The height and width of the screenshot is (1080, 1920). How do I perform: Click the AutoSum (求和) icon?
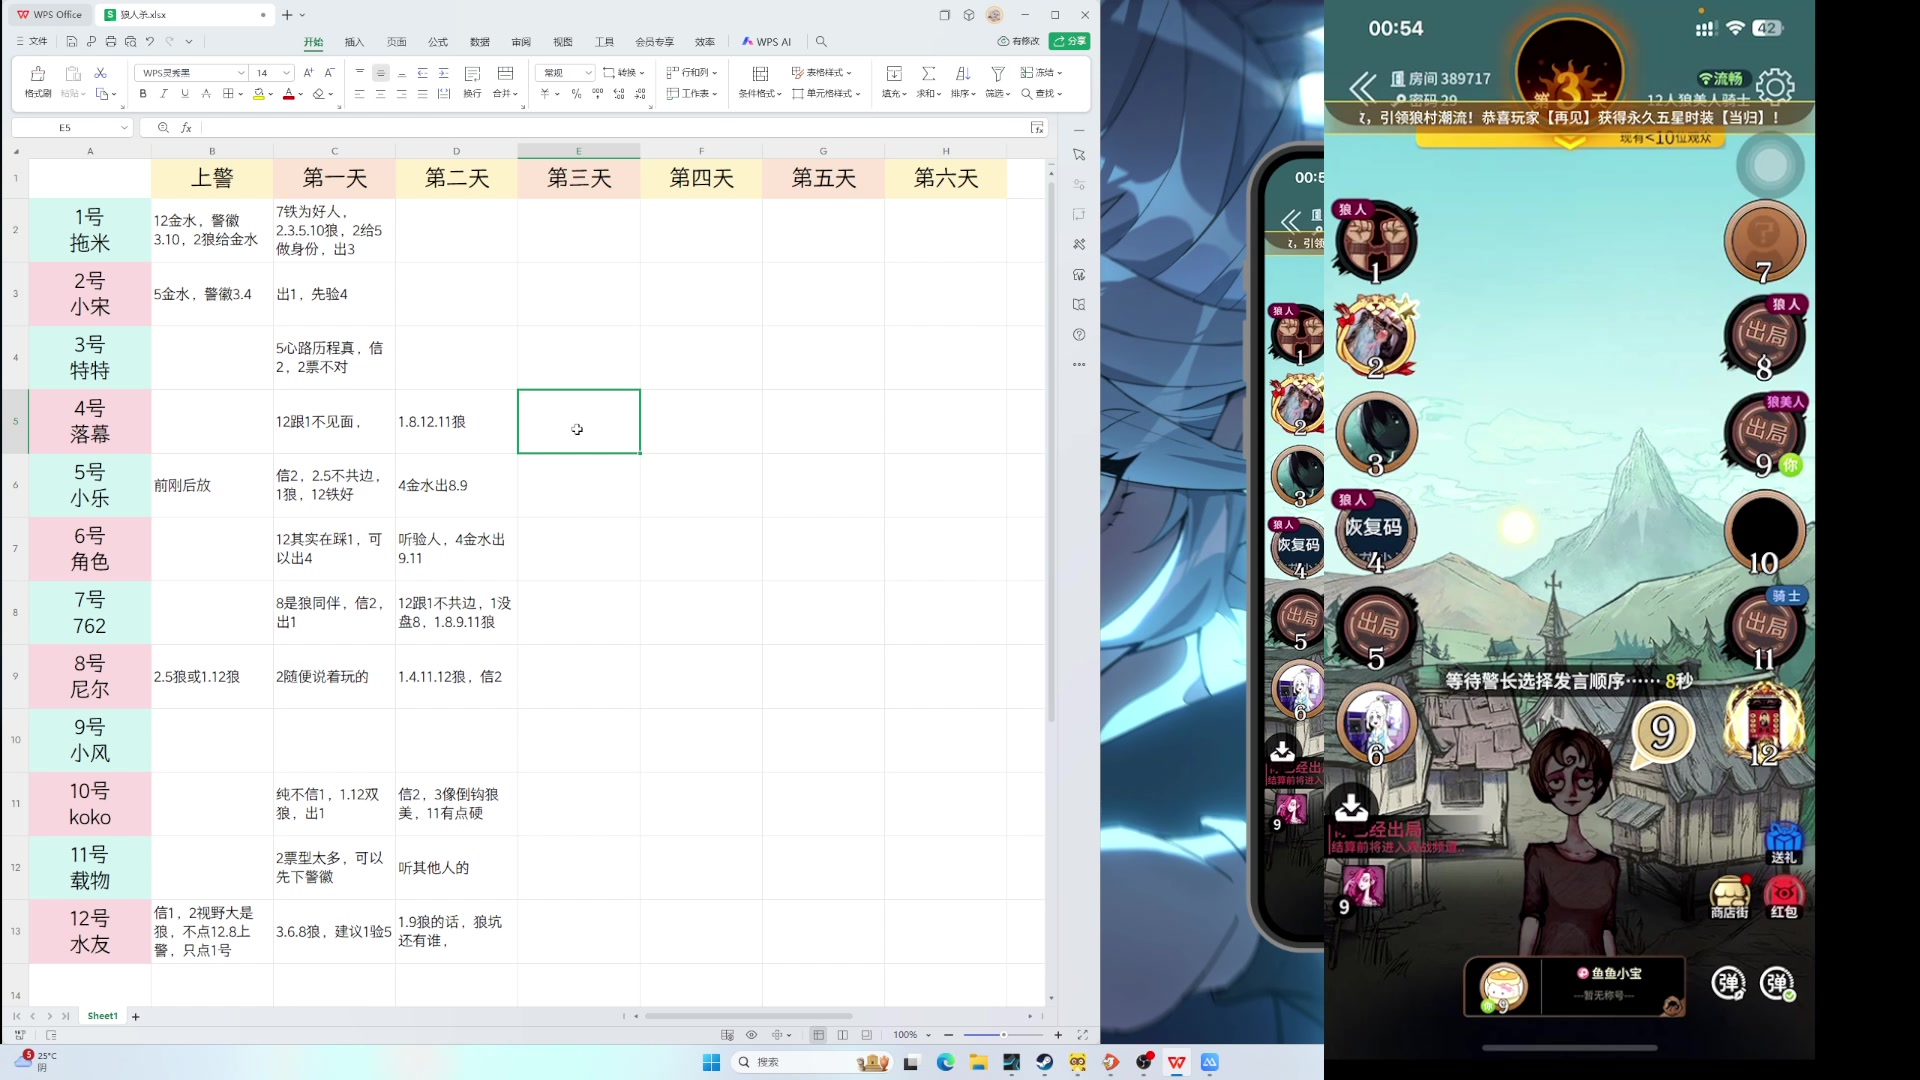pyautogui.click(x=928, y=75)
